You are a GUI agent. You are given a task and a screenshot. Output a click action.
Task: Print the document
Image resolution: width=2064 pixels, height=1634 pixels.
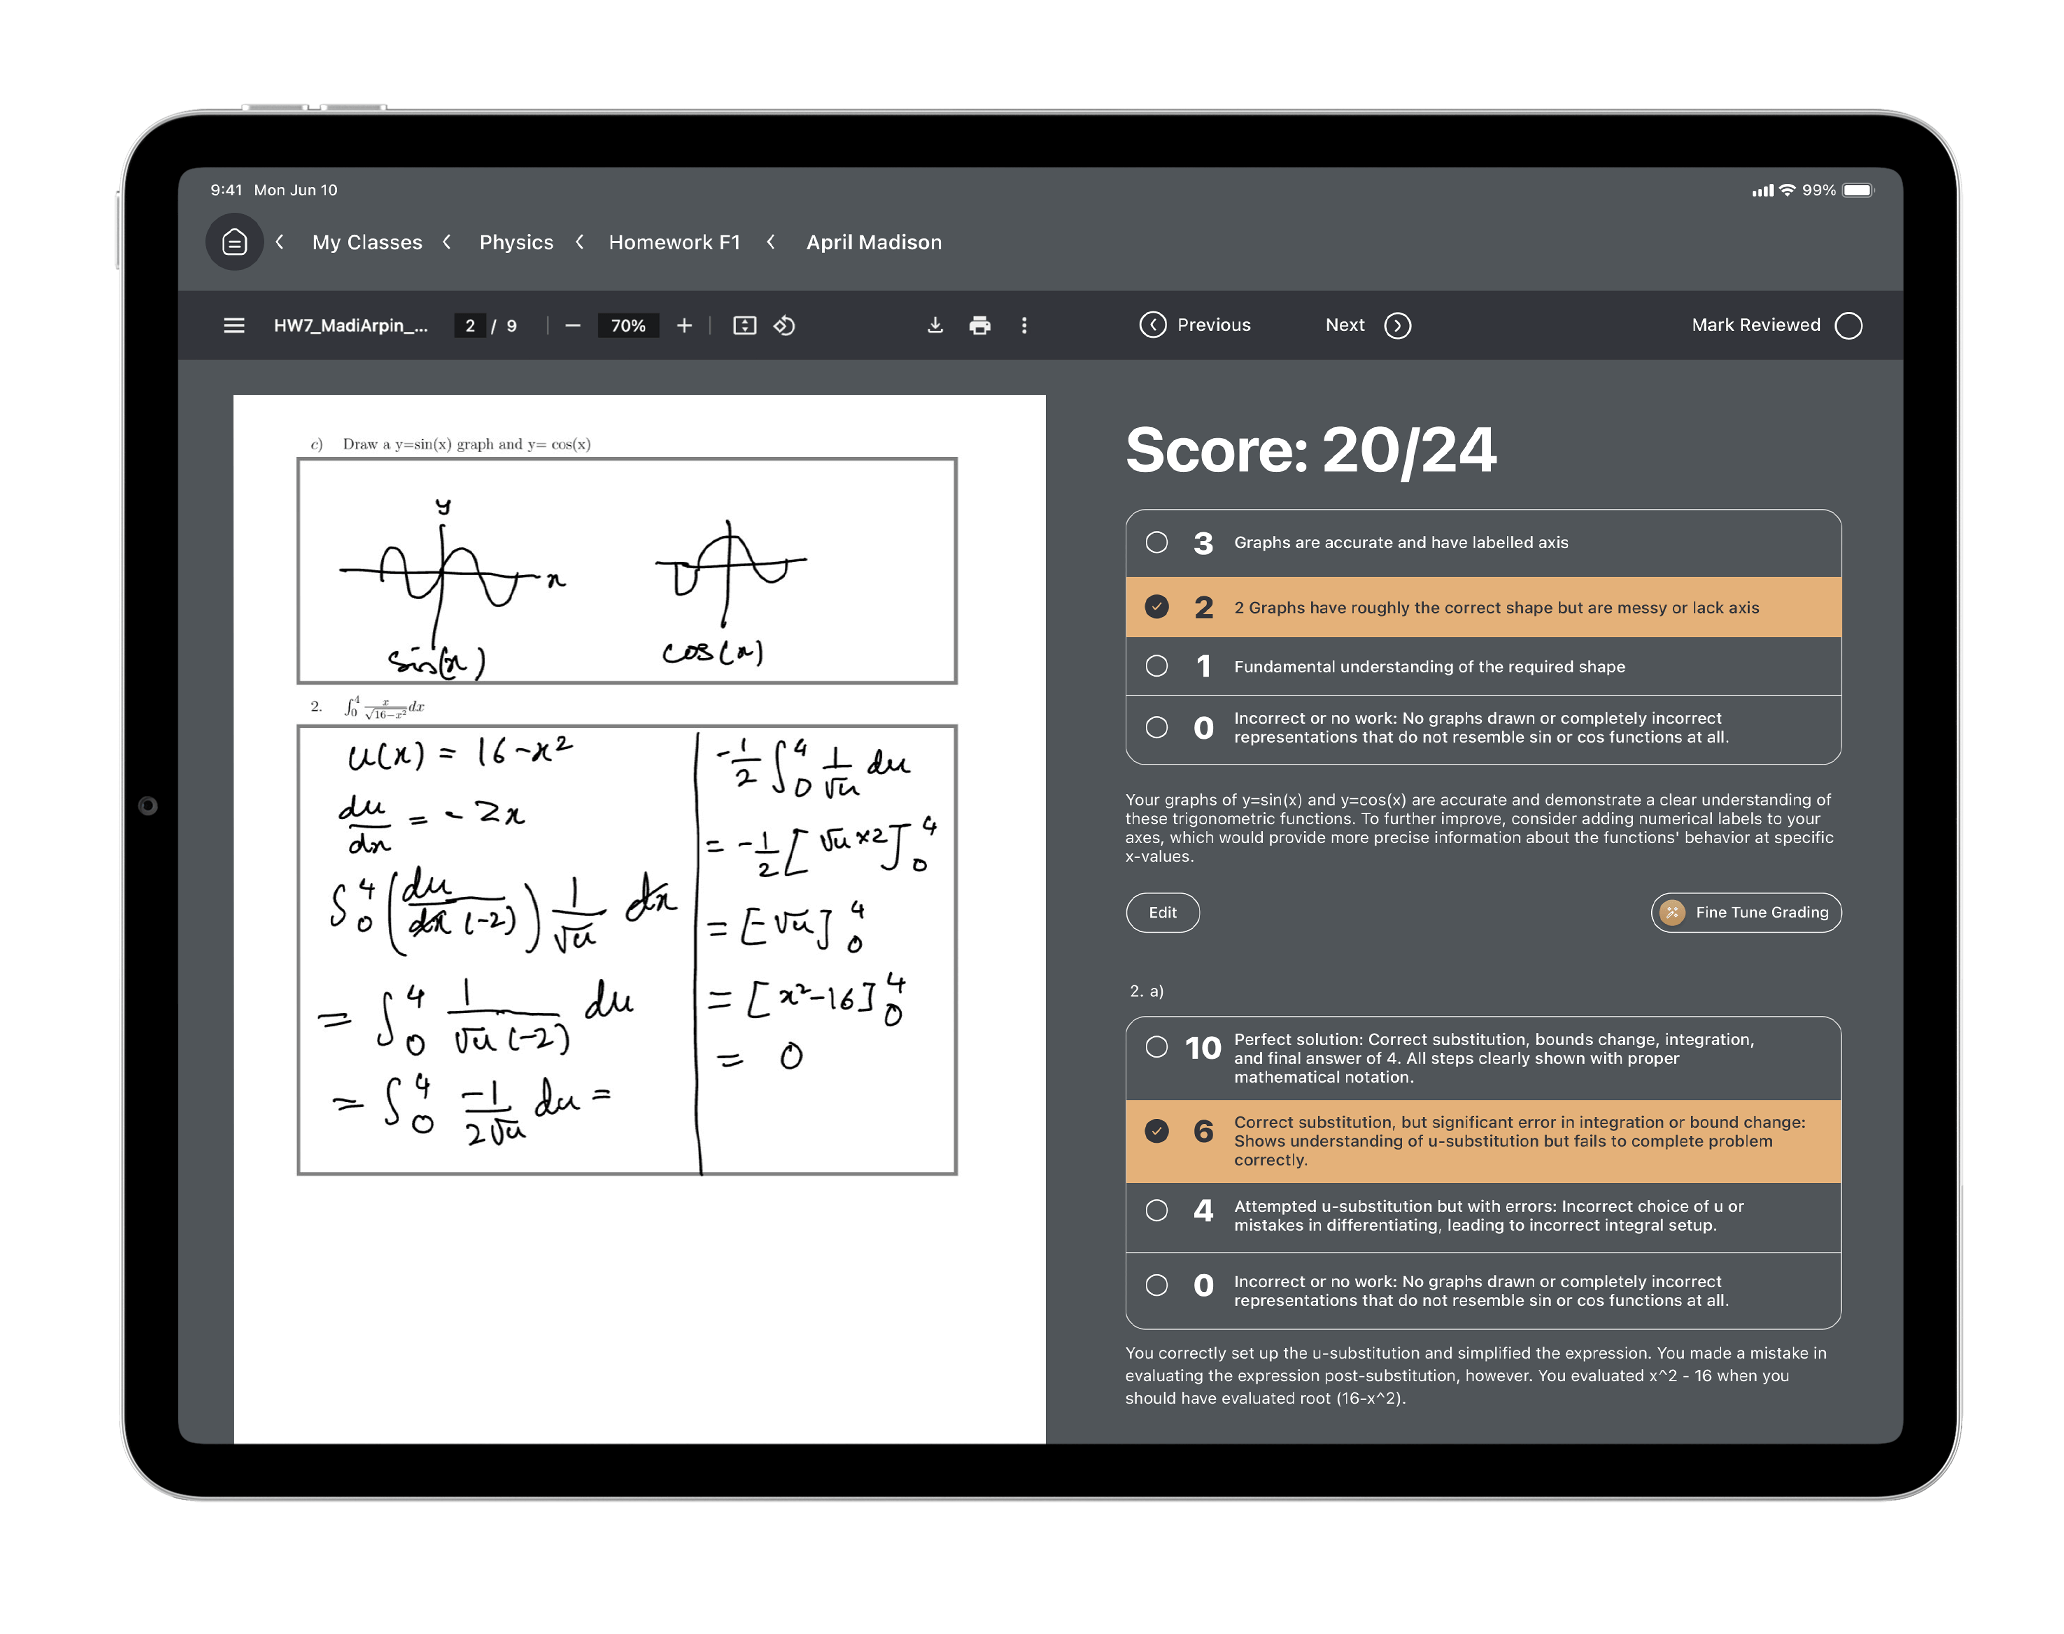pyautogui.click(x=980, y=325)
